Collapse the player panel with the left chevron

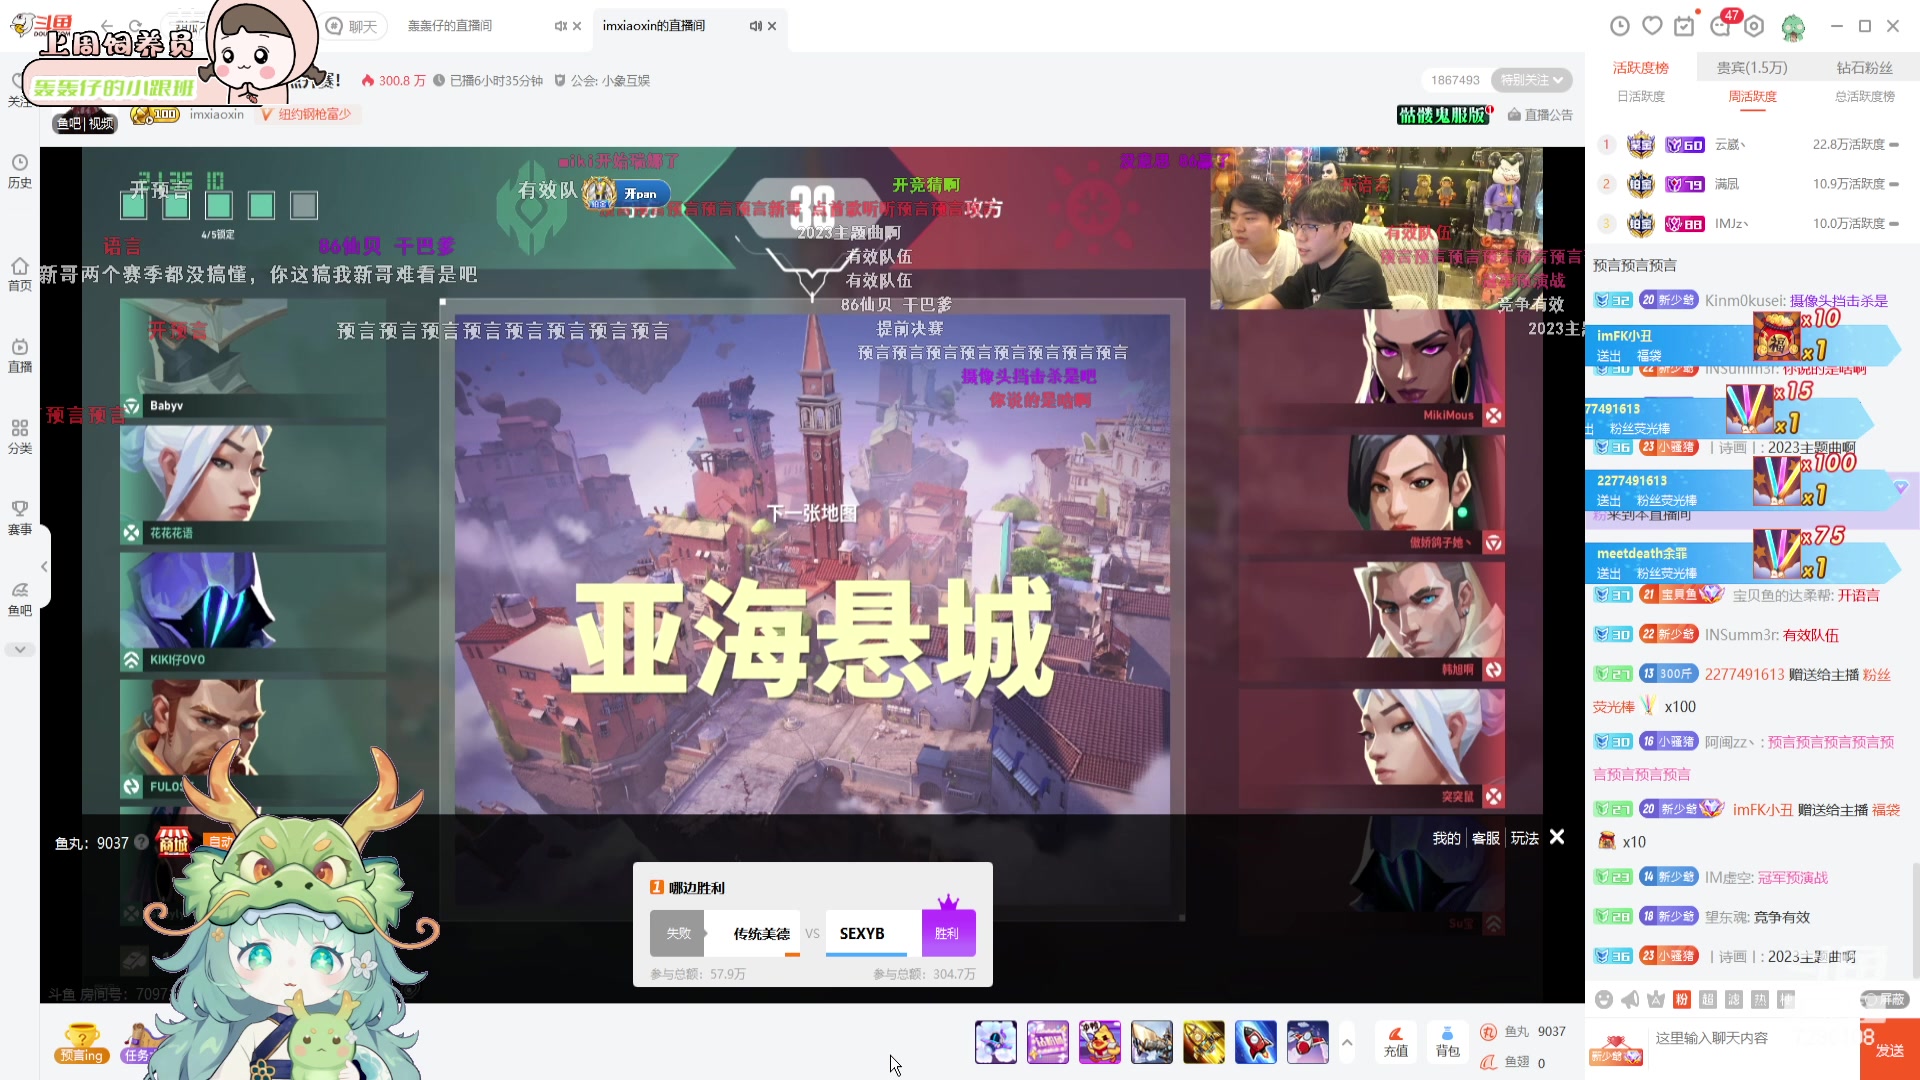[44, 567]
